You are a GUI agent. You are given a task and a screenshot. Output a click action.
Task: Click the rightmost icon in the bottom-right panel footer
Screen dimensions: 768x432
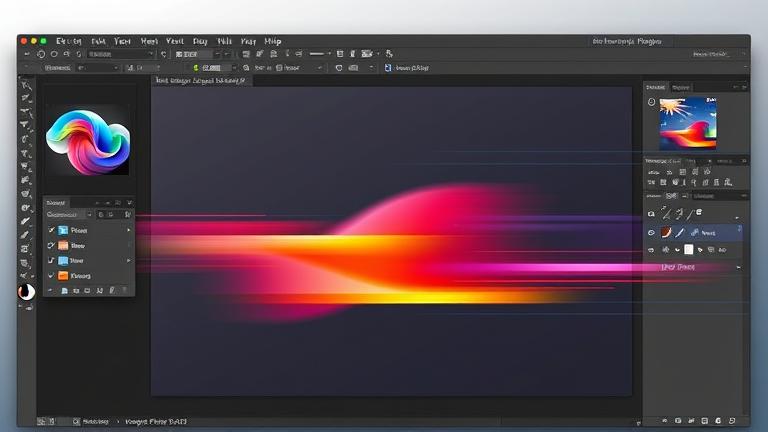point(732,421)
